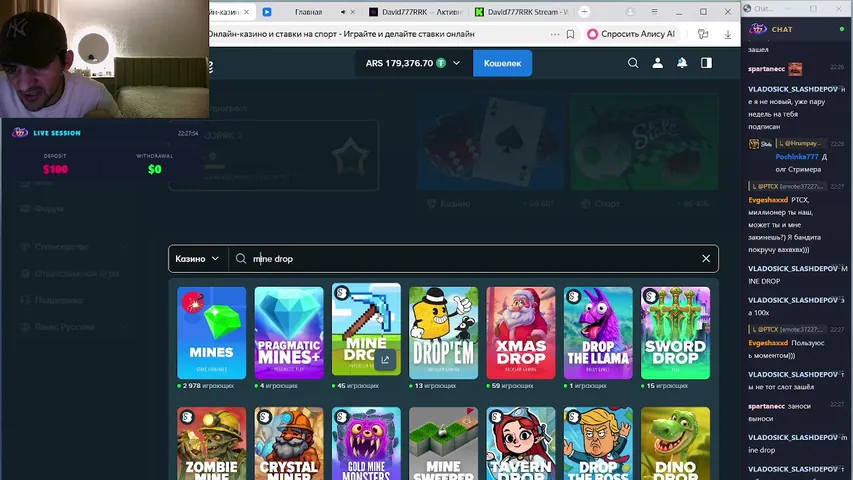Open the Drop the Llama game tile
The height and width of the screenshot is (480, 853).
[x=598, y=333]
